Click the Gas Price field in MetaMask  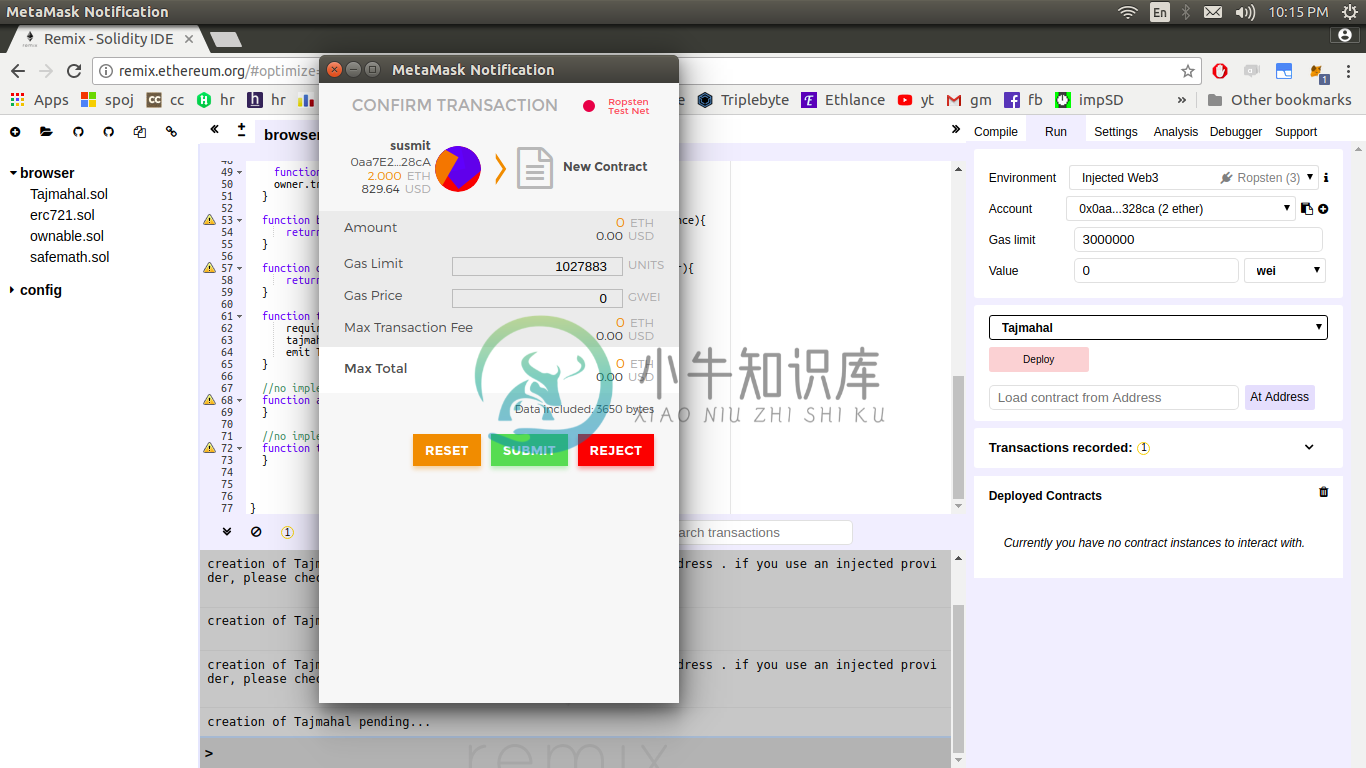[537, 298]
